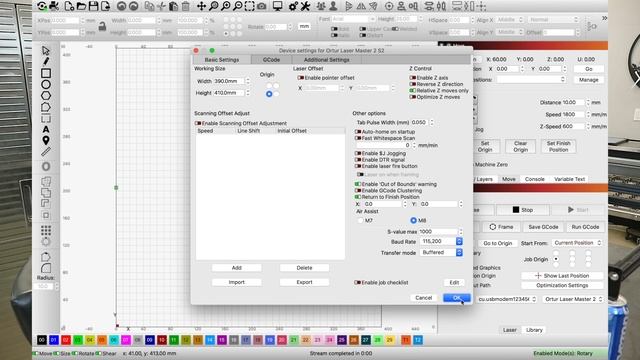The height and width of the screenshot is (360, 640).
Task: Pick the Rectangle drawing tool
Action: (46, 73)
